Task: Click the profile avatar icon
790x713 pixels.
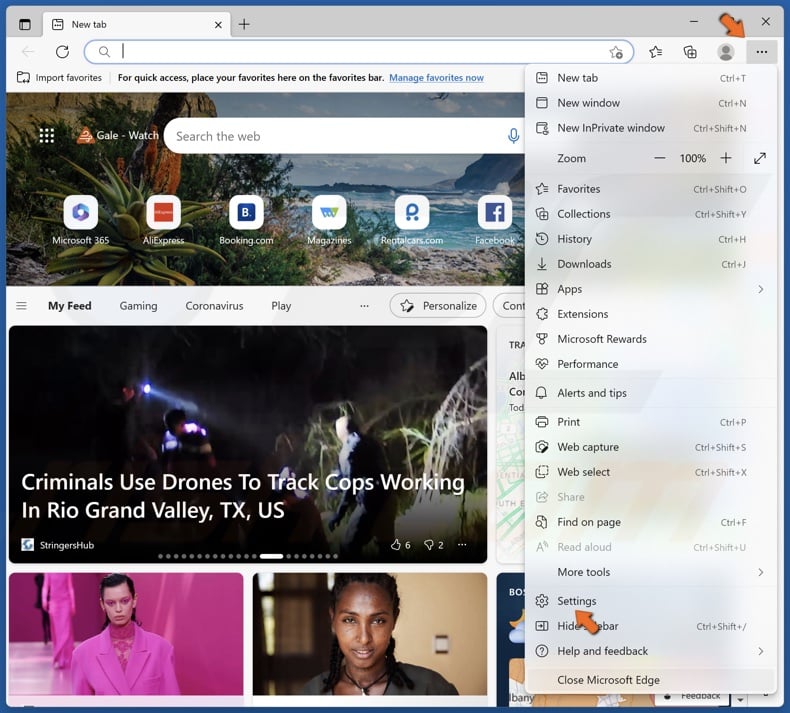Action: 726,52
